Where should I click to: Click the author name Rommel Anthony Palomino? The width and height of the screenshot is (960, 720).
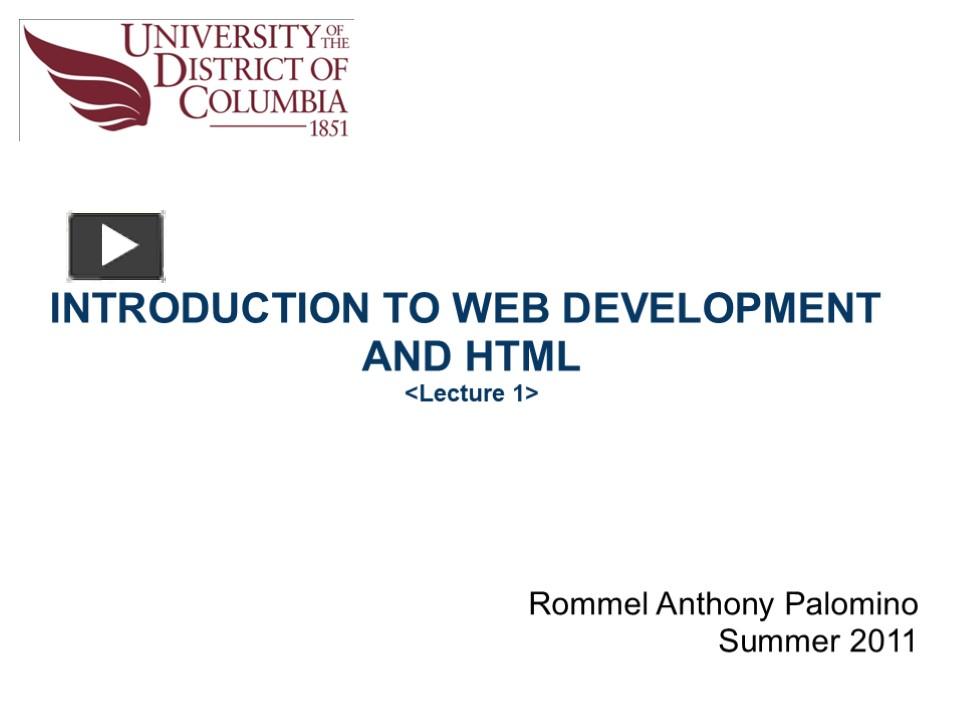tap(724, 603)
